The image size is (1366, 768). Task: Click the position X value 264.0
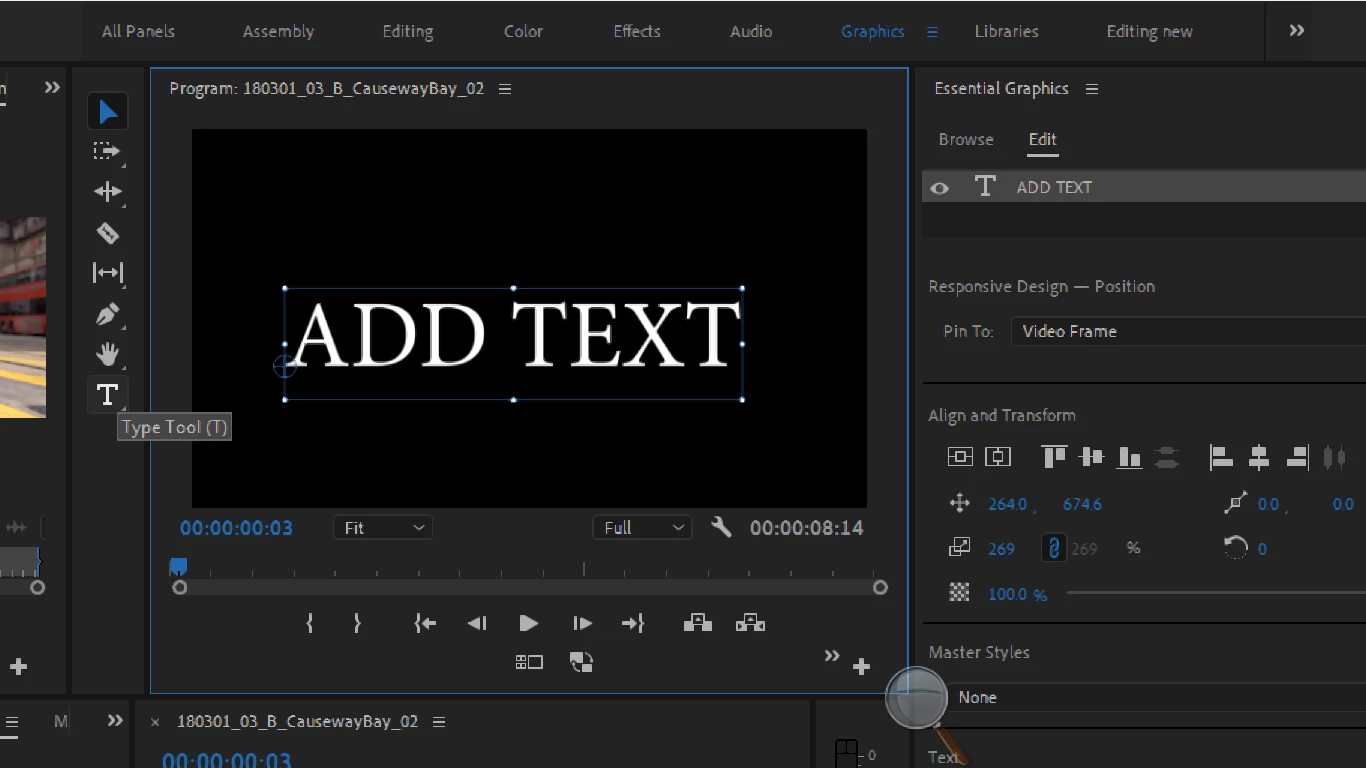tap(1008, 504)
